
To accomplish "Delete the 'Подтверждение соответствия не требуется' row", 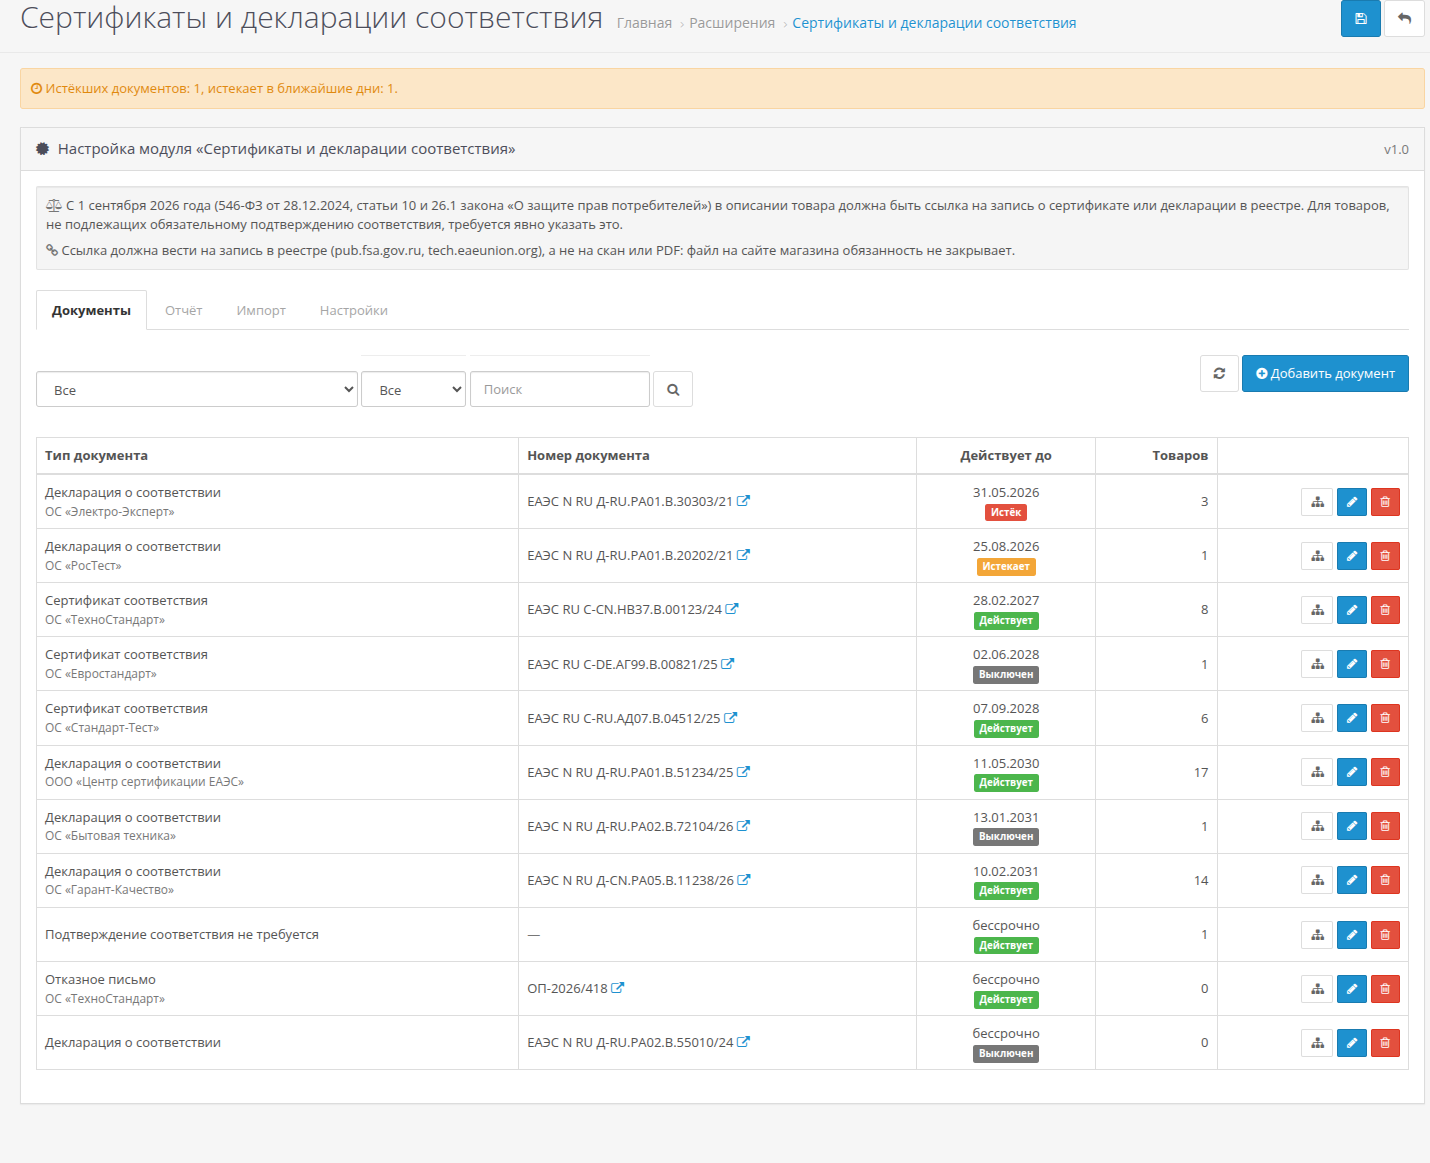I will 1385,935.
